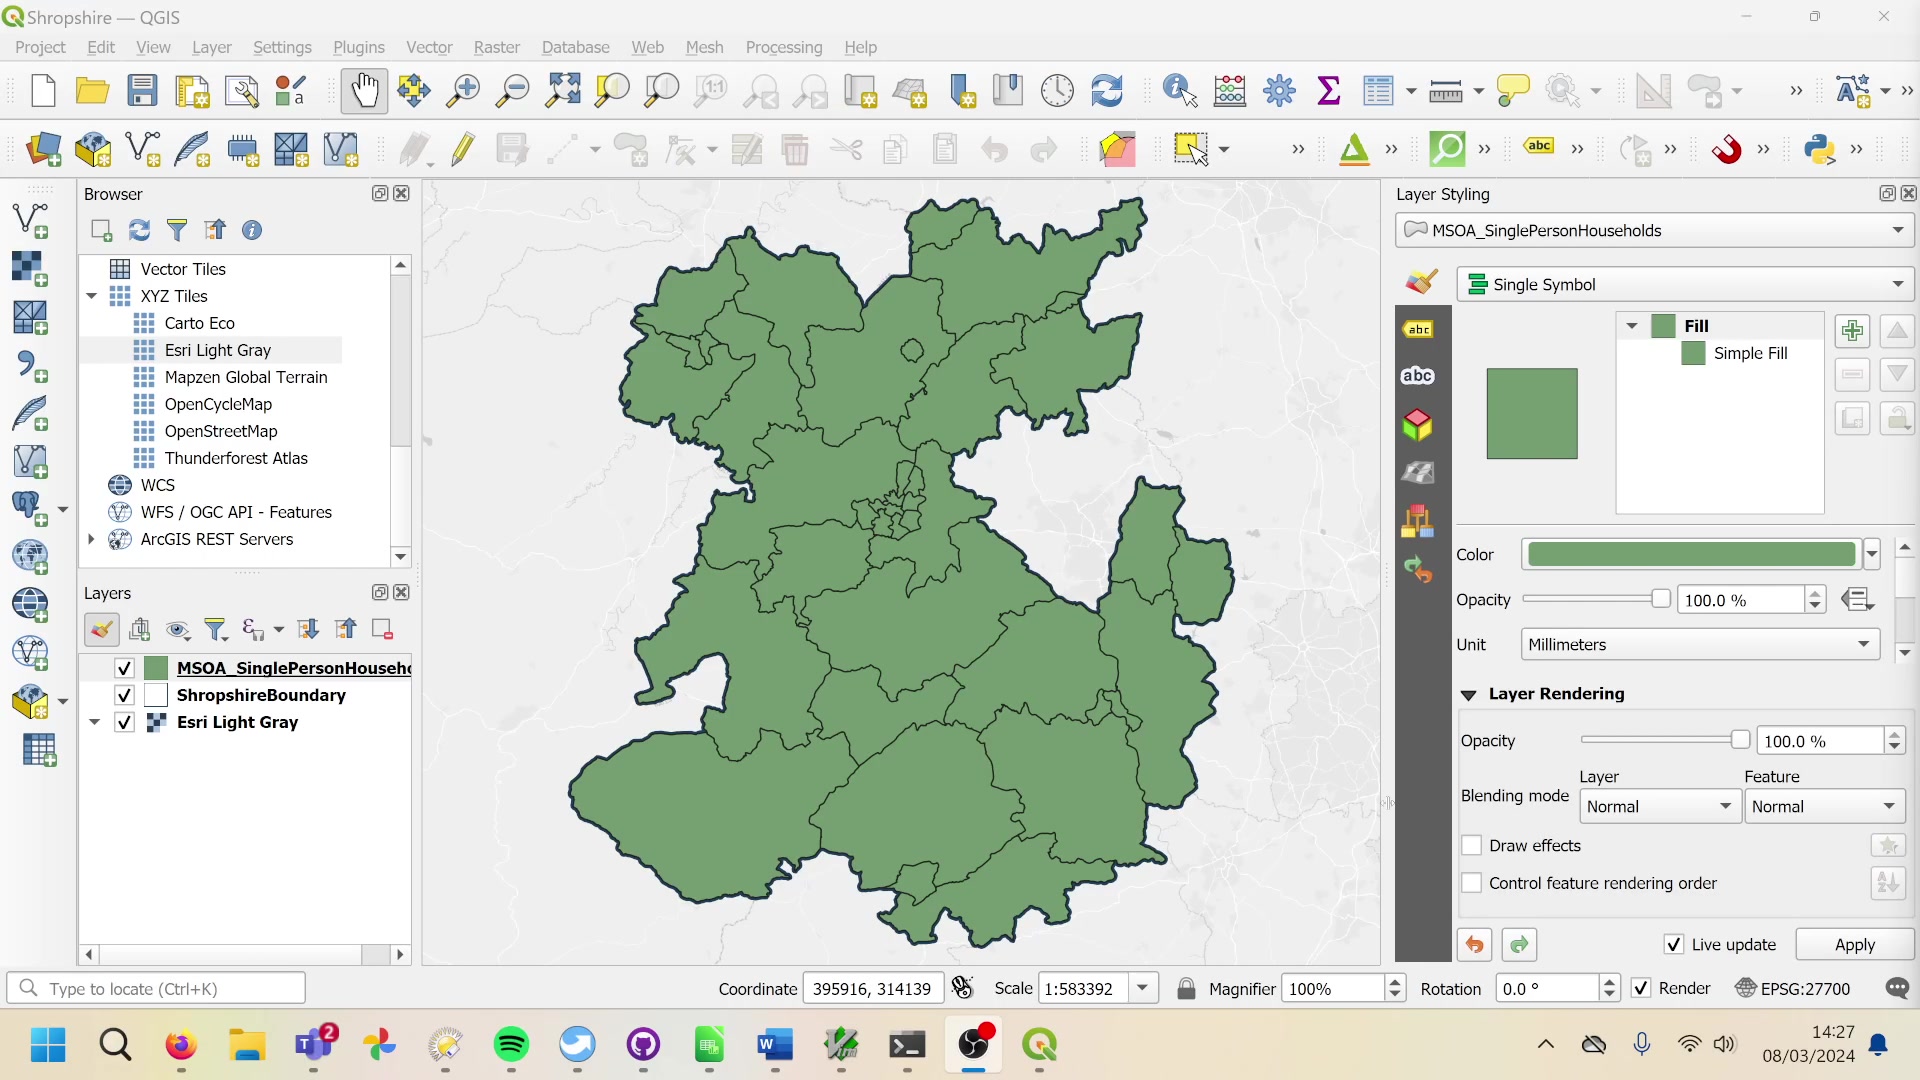This screenshot has height=1080, width=1920.
Task: Open the Attribute Table
Action: coord(1380,90)
